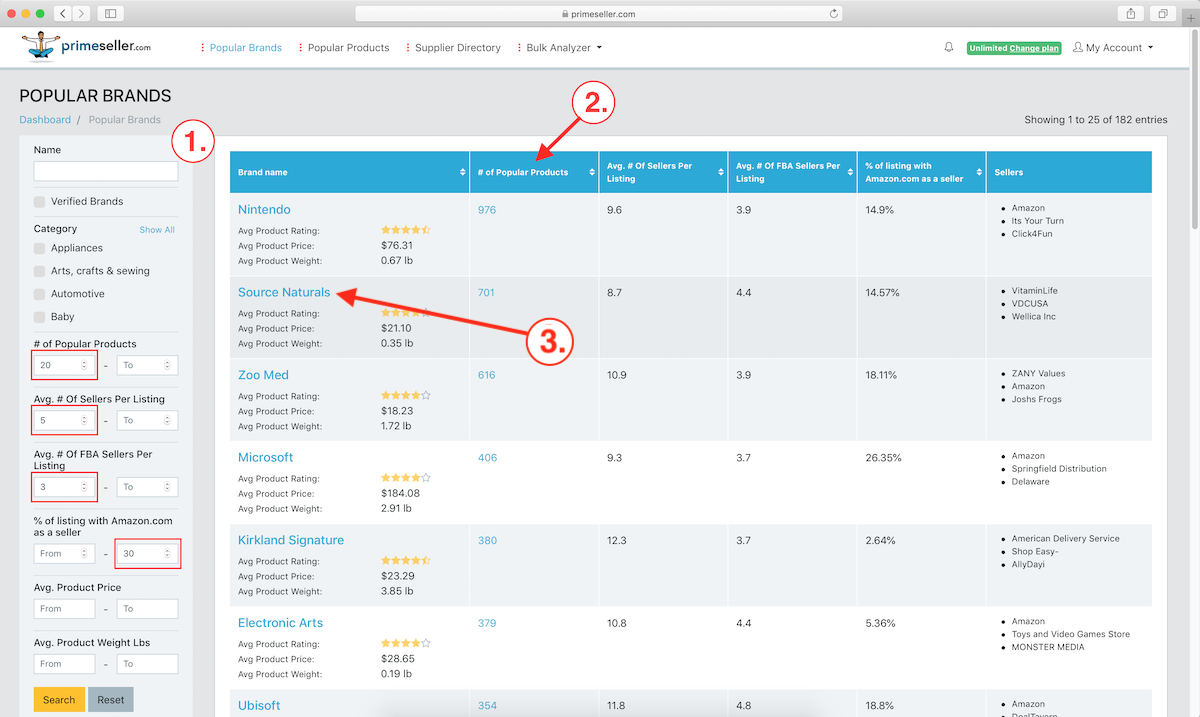The width and height of the screenshot is (1200, 717).
Task: Click the Safari address bar
Action: 599,14
